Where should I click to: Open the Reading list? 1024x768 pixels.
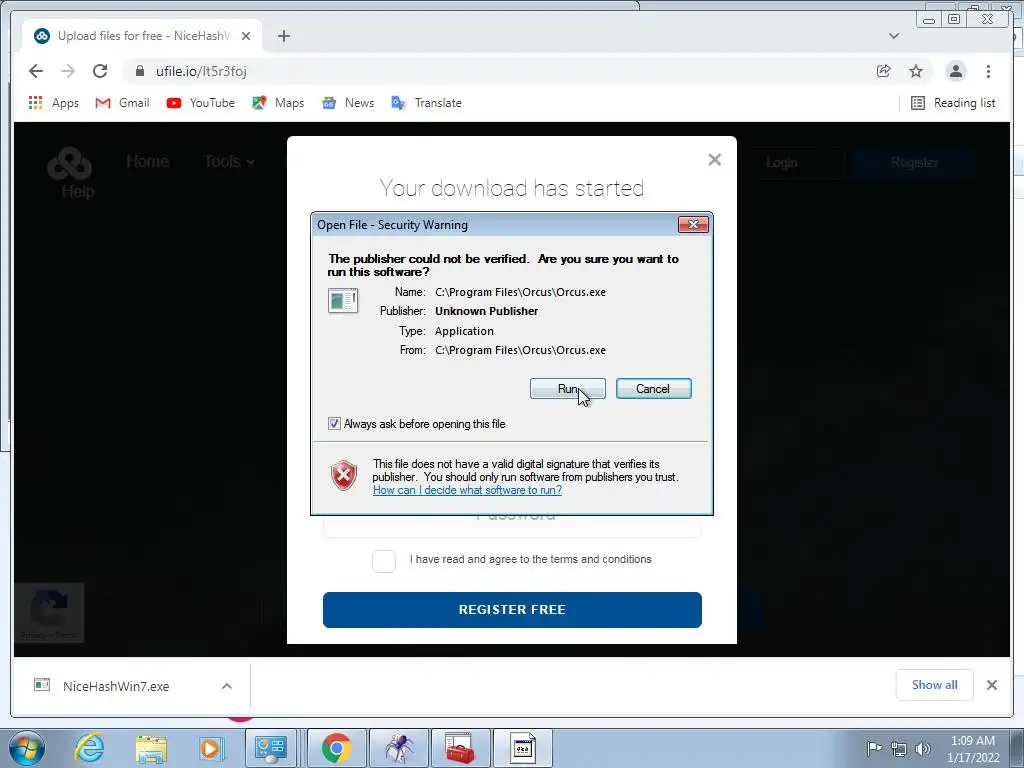(x=953, y=103)
